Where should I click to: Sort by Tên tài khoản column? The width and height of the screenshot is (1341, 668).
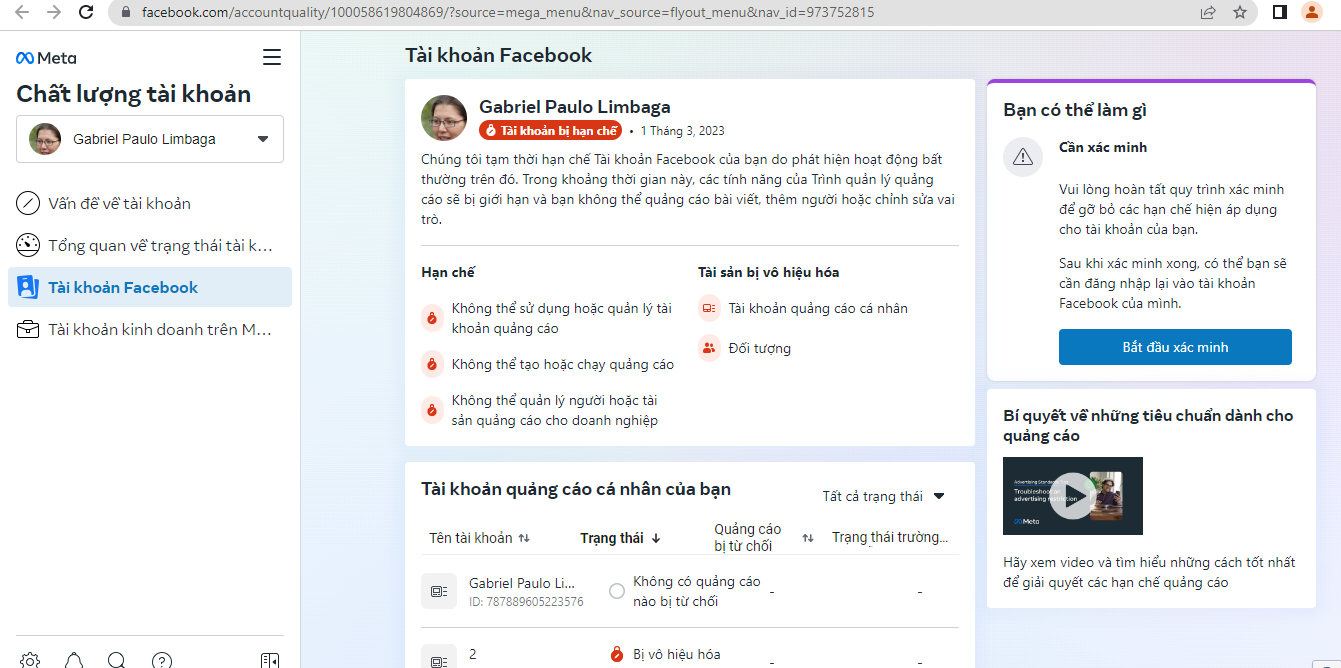[x=479, y=538]
